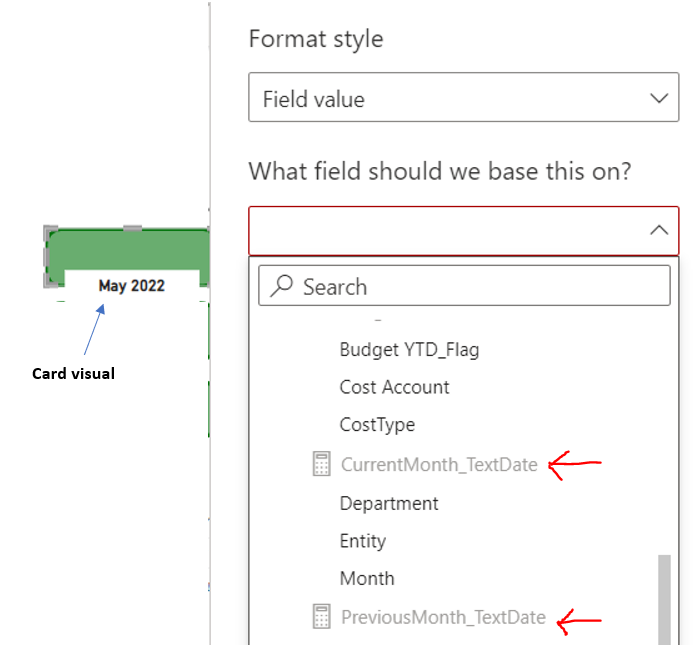This screenshot has width=700, height=659.
Task: Select the May 2022 card visual
Action: click(132, 286)
